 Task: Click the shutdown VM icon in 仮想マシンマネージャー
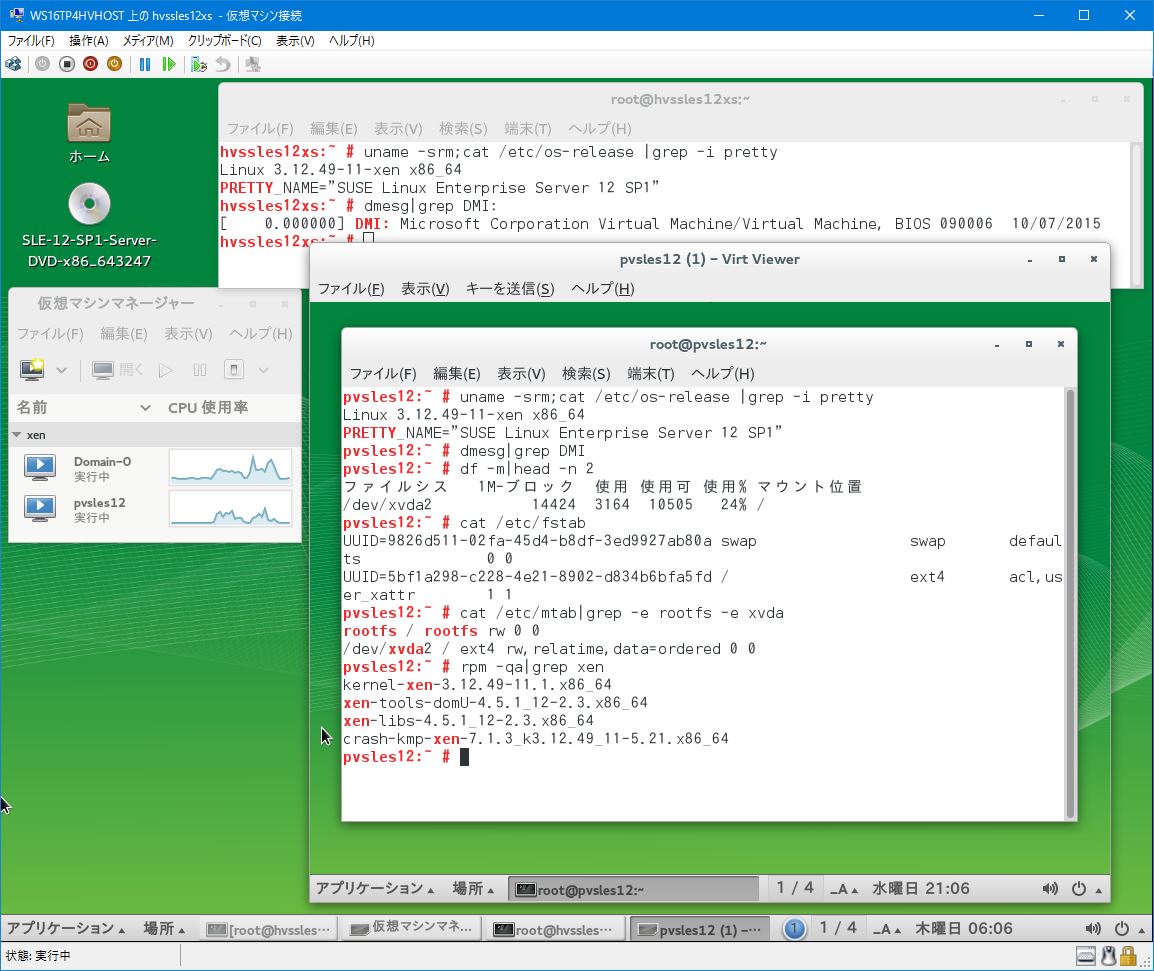tap(234, 370)
